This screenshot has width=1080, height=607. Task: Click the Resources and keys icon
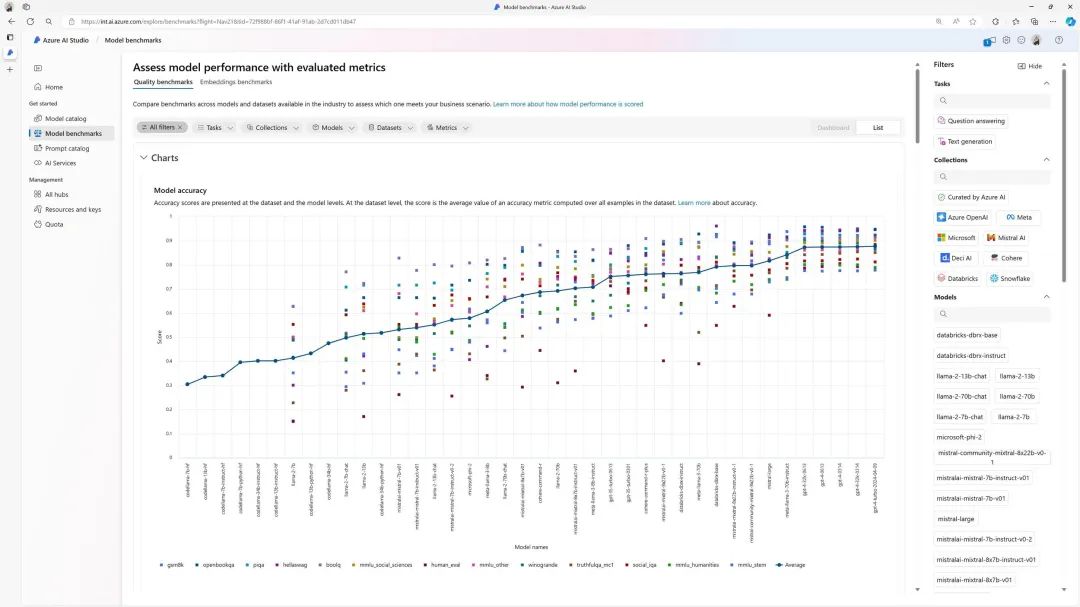click(38, 209)
